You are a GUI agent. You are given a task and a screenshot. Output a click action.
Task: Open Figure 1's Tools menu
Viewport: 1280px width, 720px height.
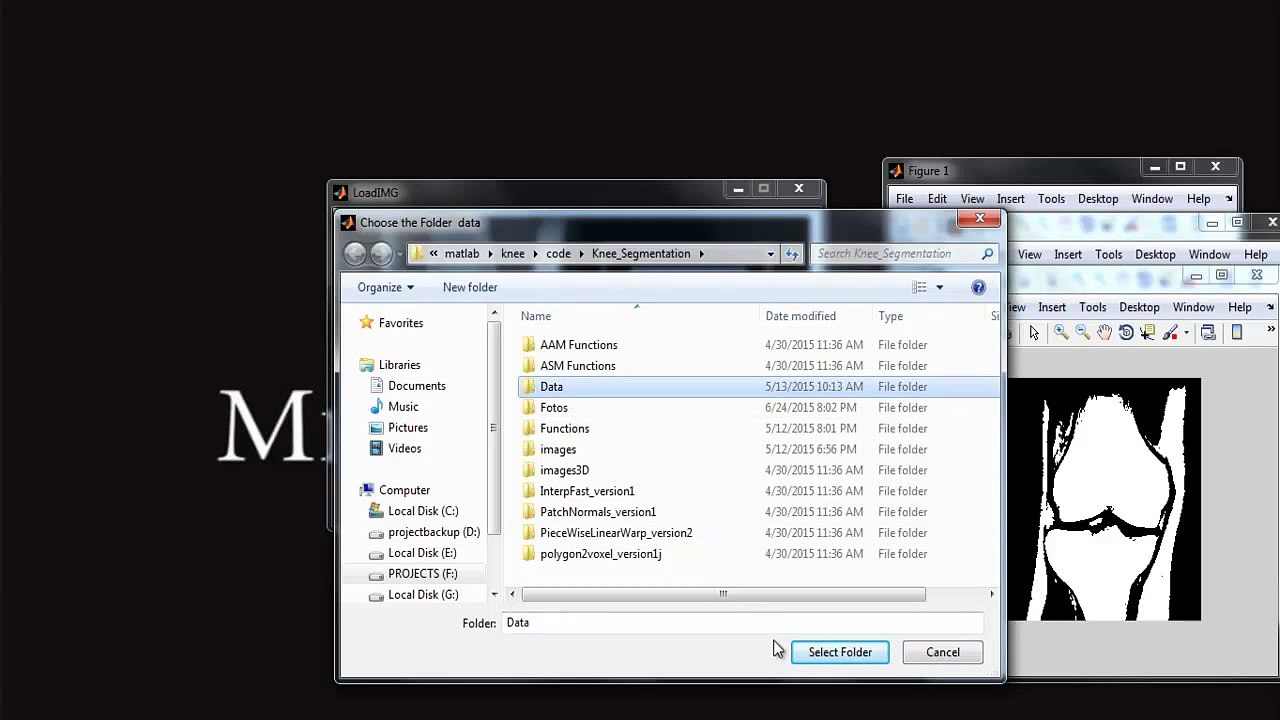pos(1051,199)
